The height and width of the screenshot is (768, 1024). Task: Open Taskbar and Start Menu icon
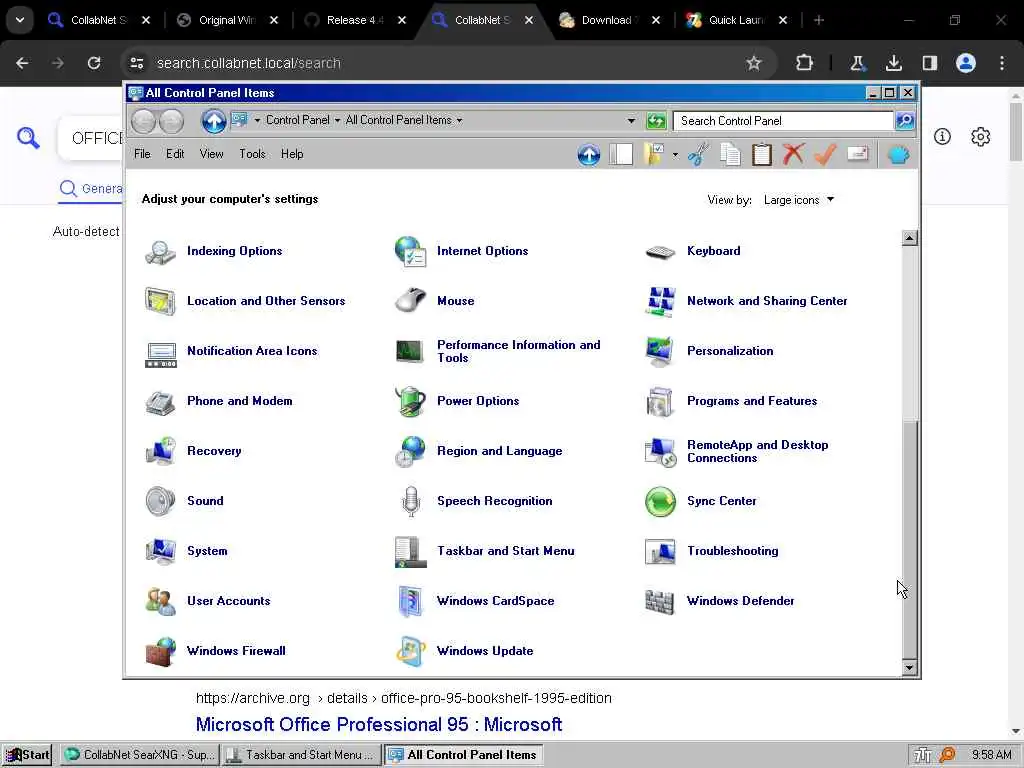(411, 552)
